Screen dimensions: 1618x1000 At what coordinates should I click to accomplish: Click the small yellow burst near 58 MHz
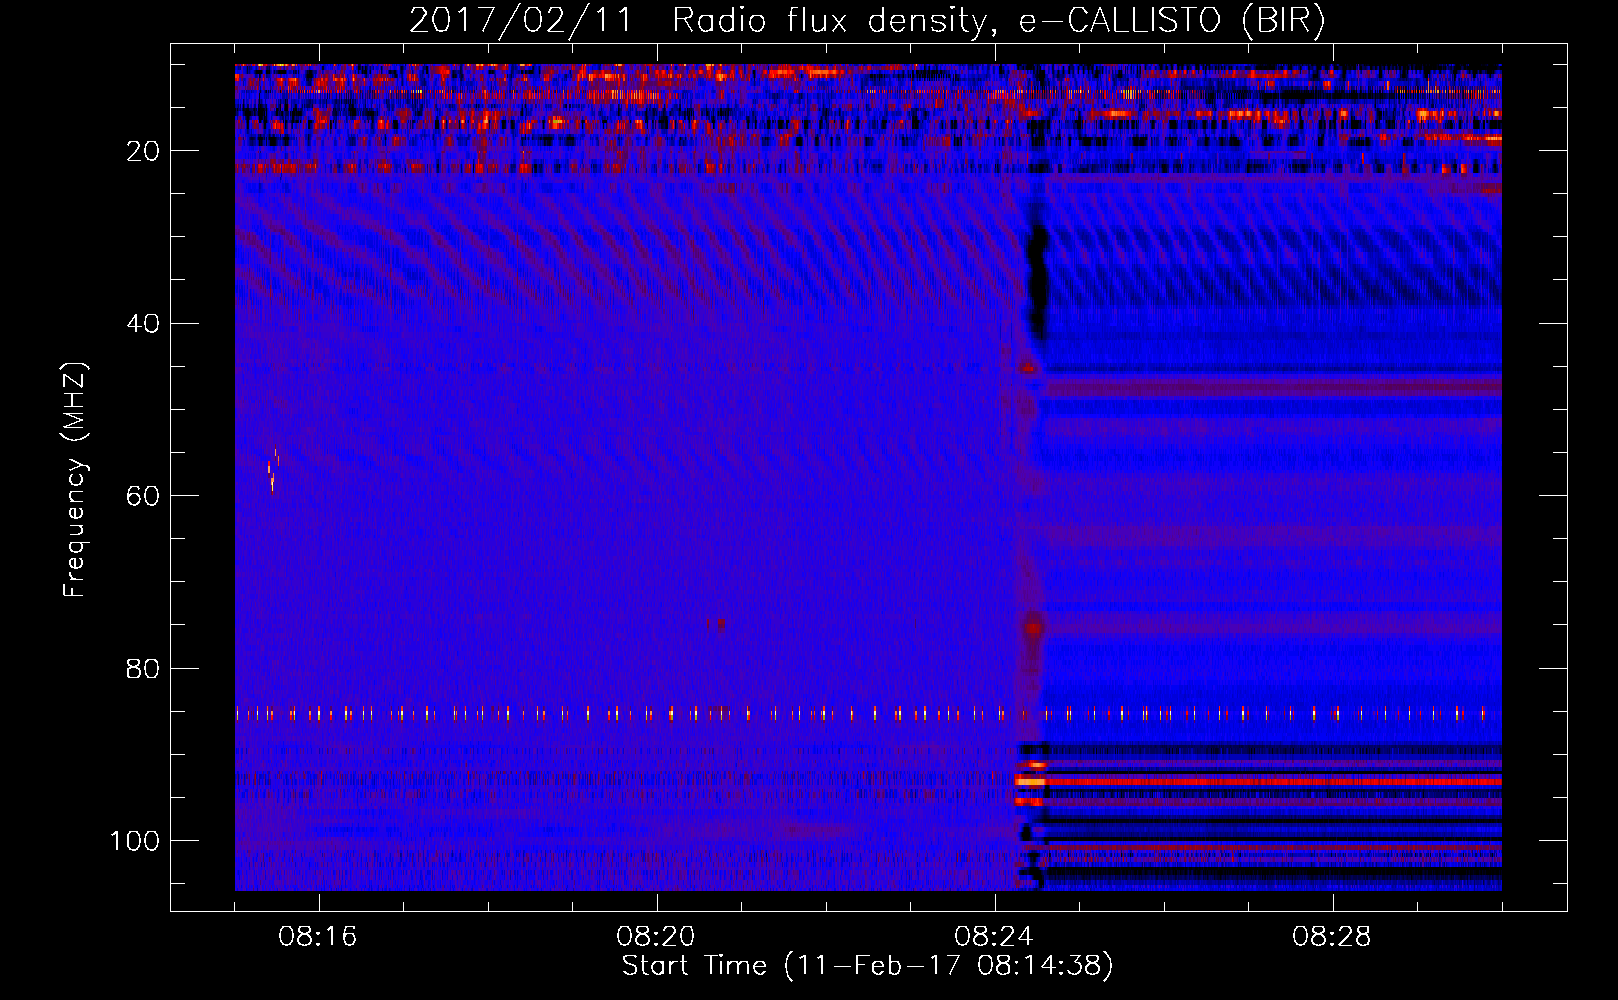pos(273,471)
